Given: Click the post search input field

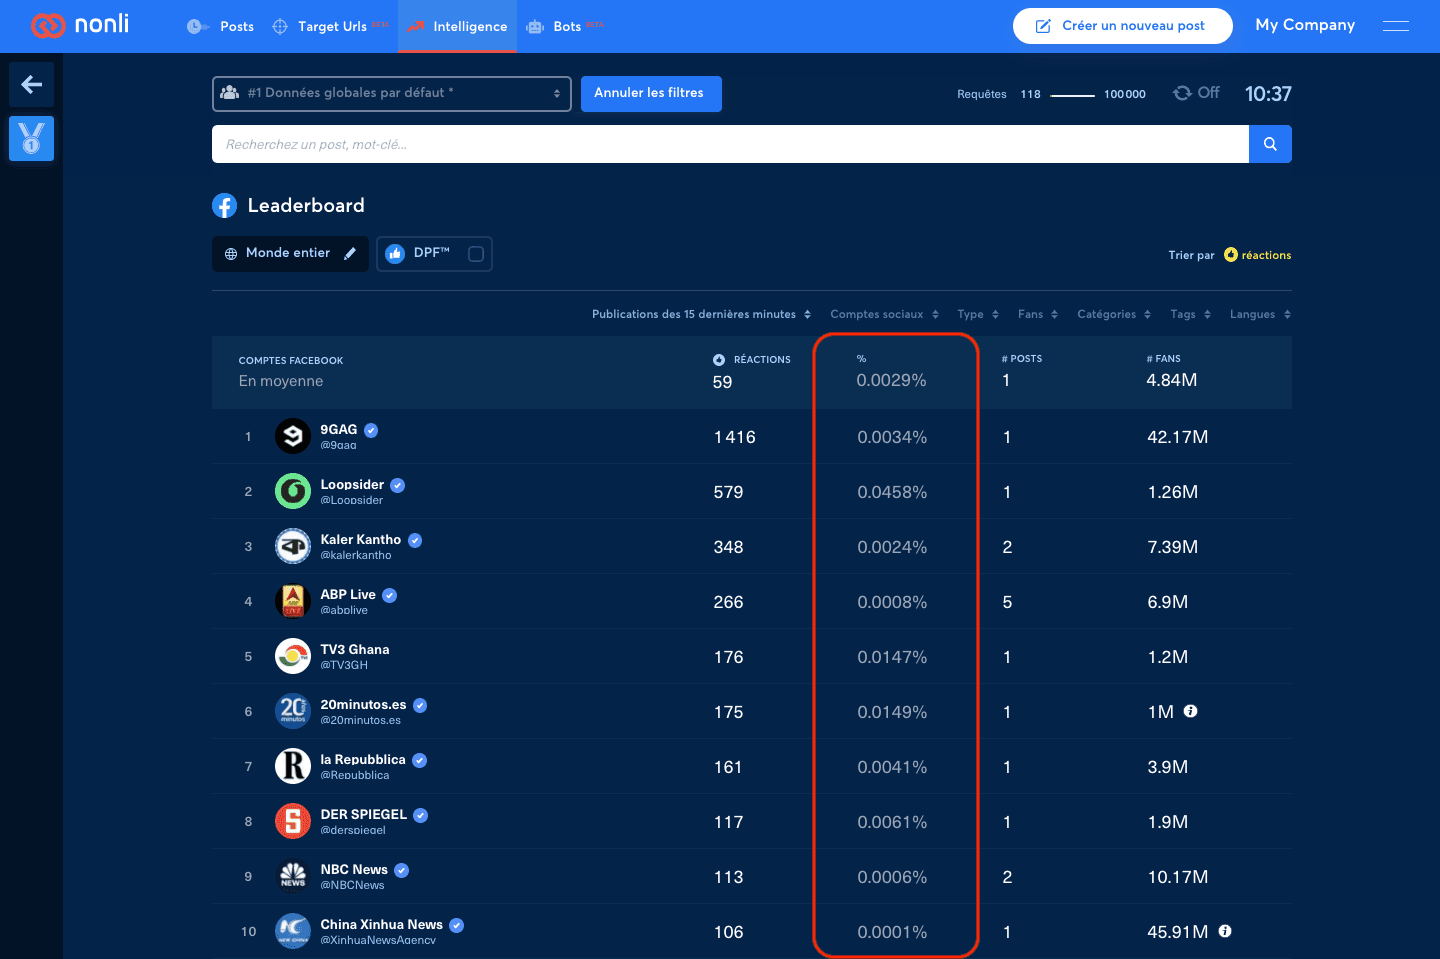Looking at the screenshot, I should 730,144.
